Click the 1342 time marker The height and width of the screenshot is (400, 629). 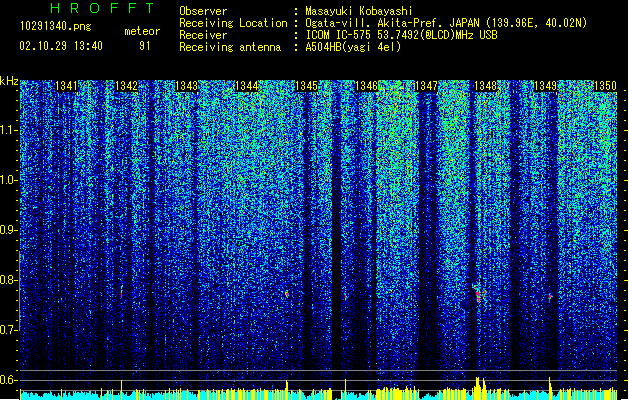126,86
